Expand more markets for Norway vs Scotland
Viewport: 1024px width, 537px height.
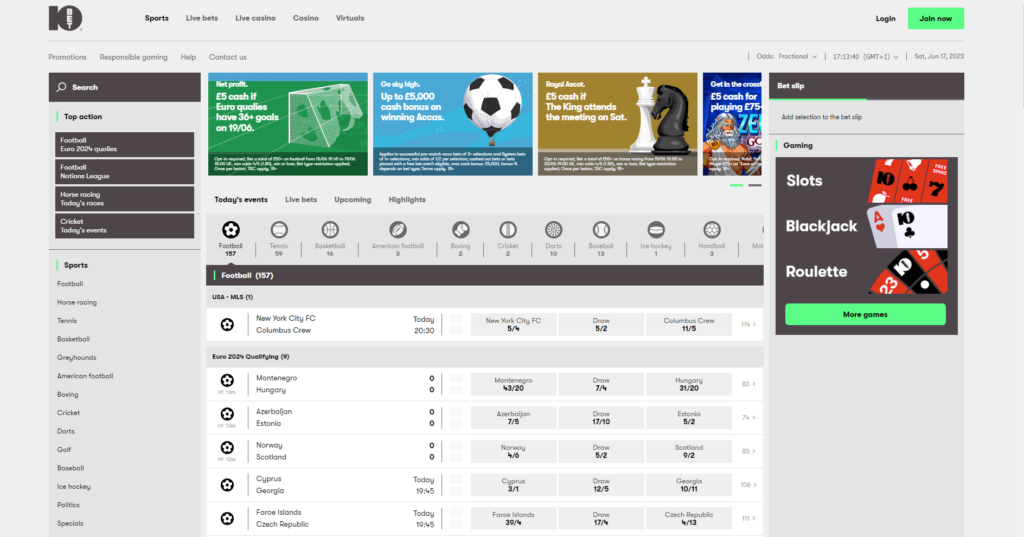click(748, 451)
